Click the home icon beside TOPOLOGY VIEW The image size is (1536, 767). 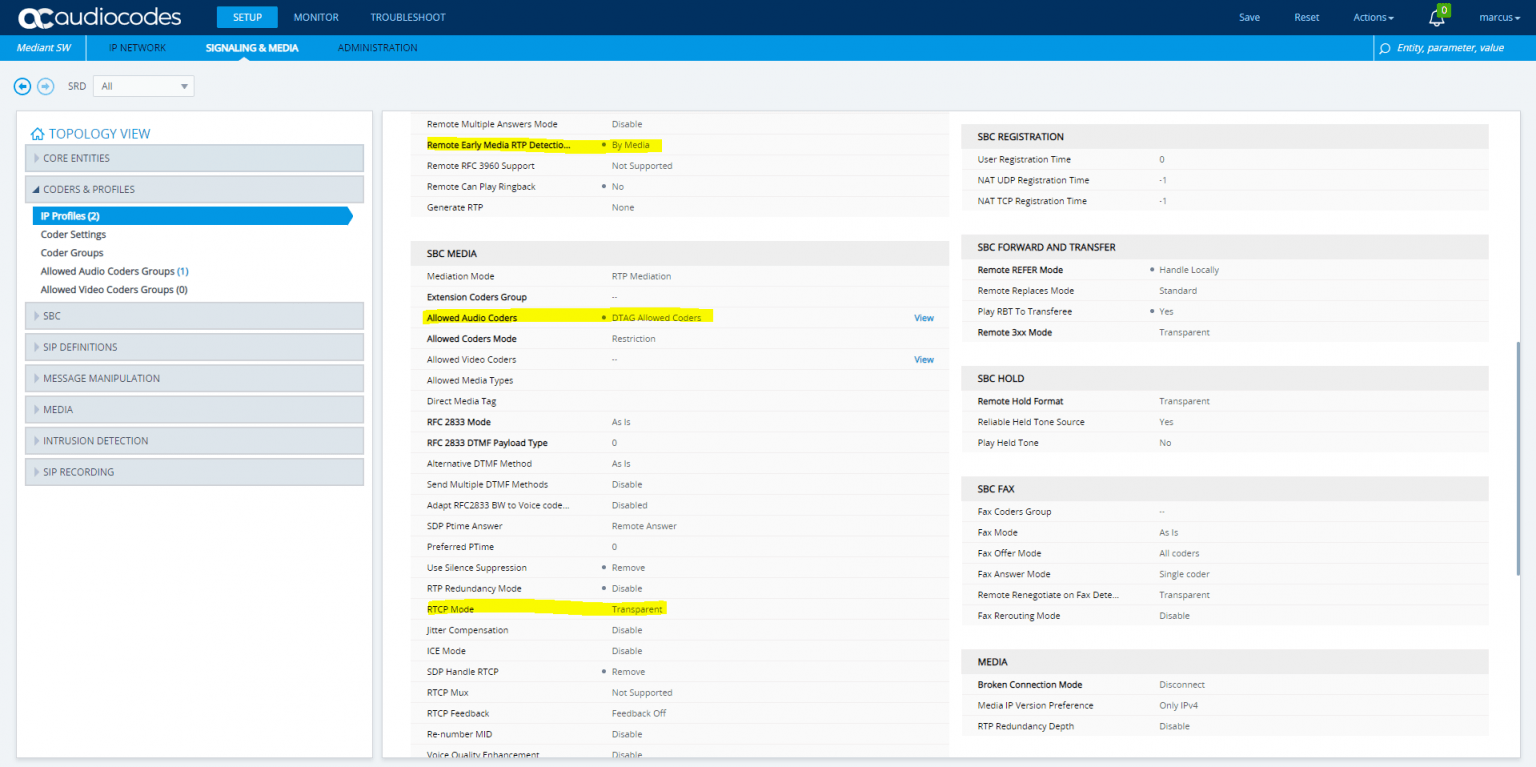click(37, 133)
